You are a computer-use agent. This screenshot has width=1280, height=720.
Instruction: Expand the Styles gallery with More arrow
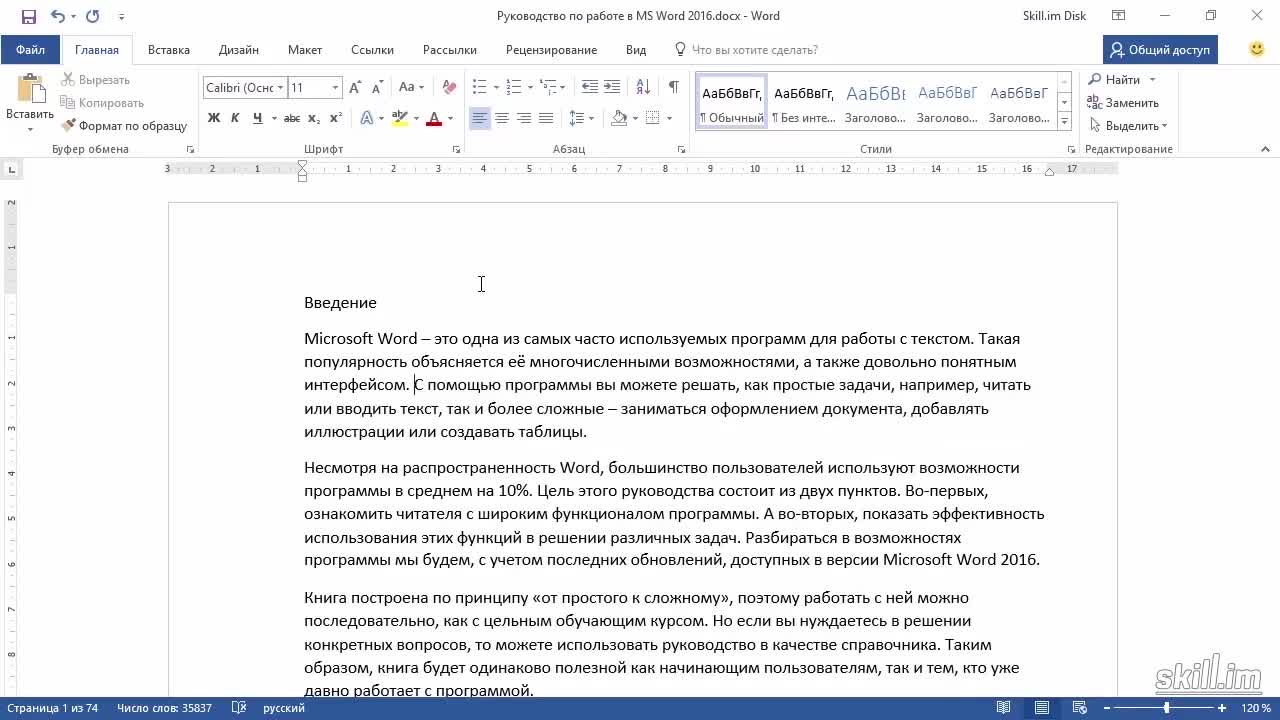1064,121
